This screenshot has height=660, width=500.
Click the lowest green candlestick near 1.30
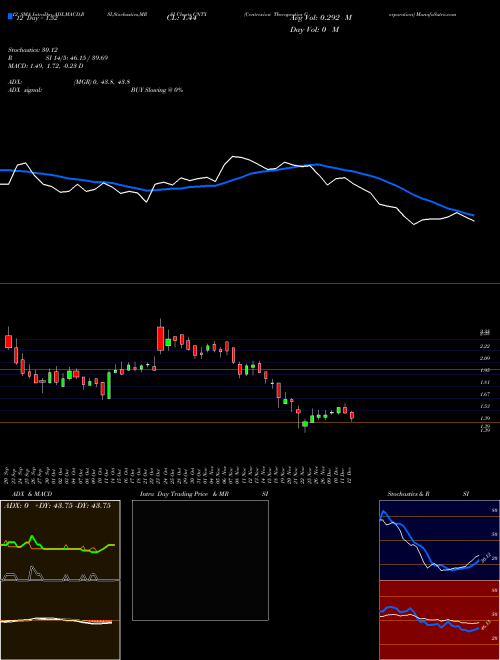[x=305, y=424]
